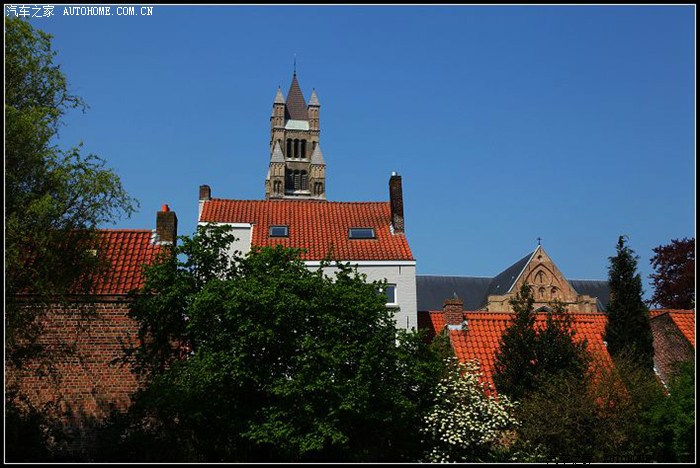
Task: Click the Chinese 汽车之家 watermark logo
Action: point(30,12)
